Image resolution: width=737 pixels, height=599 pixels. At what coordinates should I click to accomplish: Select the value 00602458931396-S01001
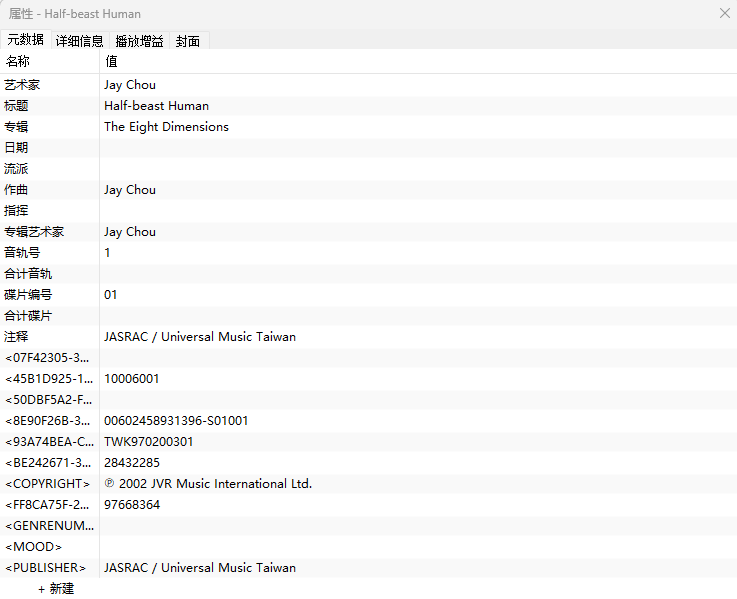click(176, 421)
